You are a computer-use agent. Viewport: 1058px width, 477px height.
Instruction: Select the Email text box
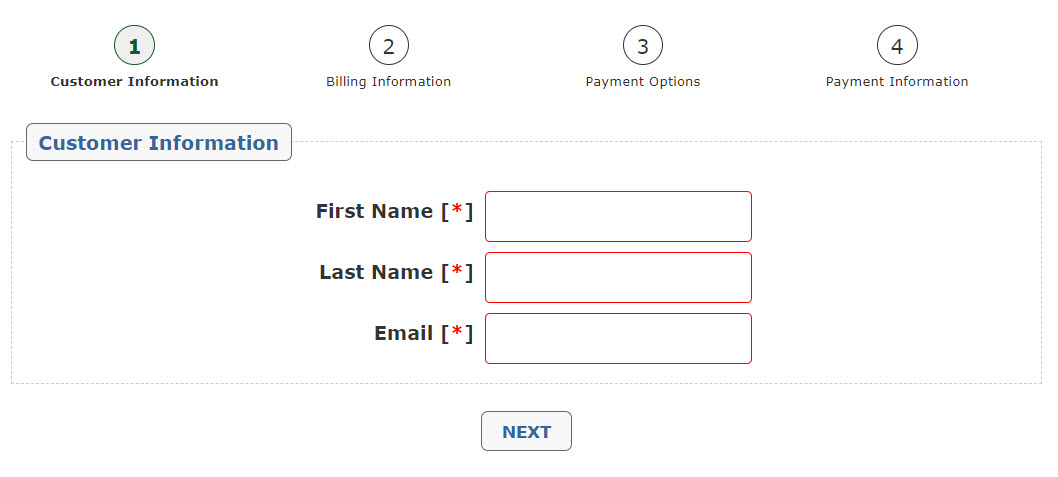[x=618, y=338]
